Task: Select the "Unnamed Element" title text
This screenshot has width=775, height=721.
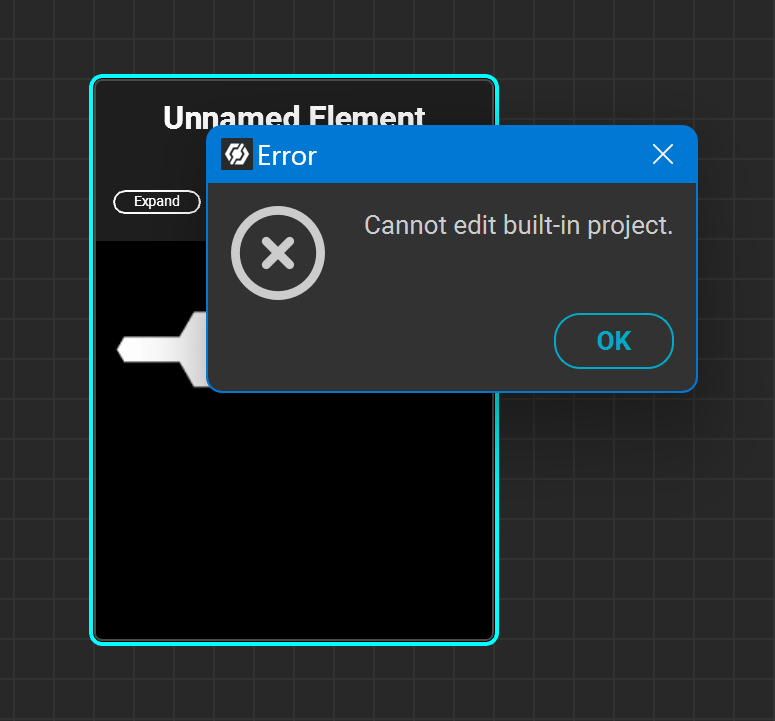Action: click(x=294, y=115)
